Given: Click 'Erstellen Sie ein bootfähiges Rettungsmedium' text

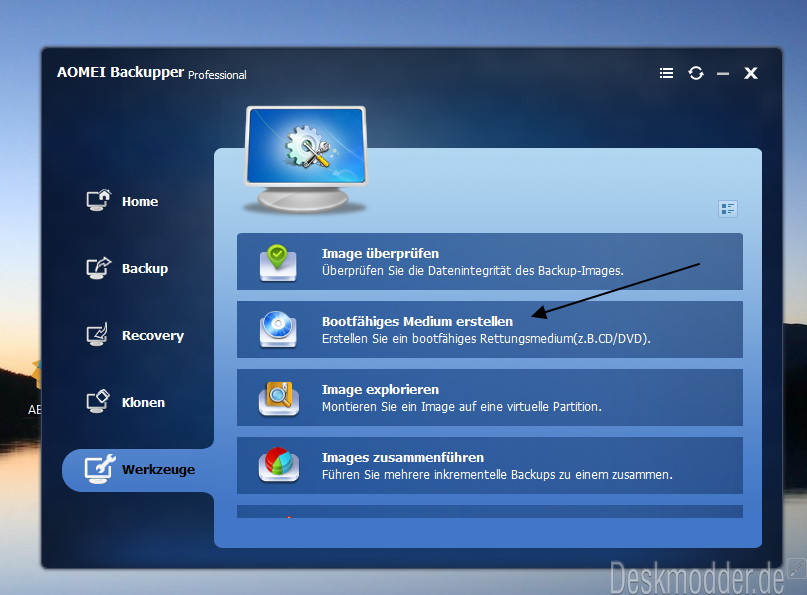Looking at the screenshot, I should pos(486,339).
